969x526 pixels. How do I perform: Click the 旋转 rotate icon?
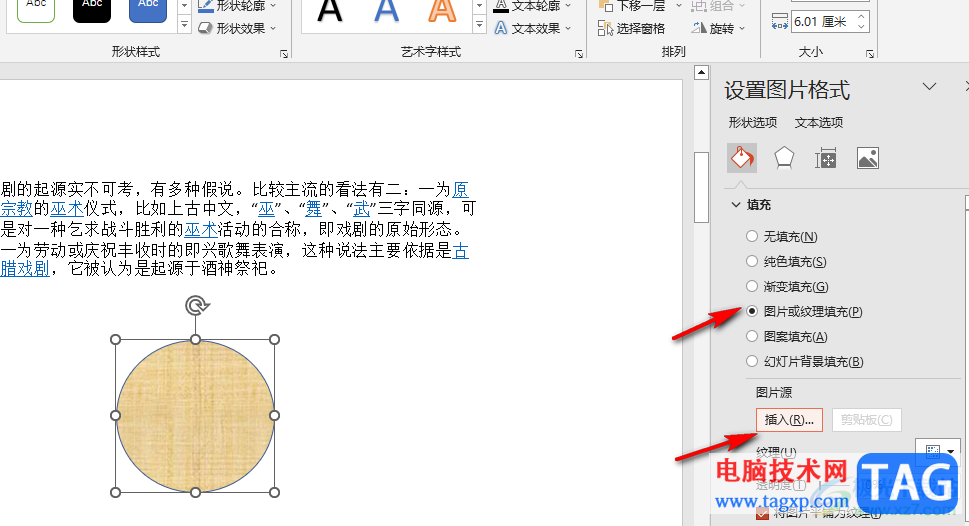coord(699,28)
